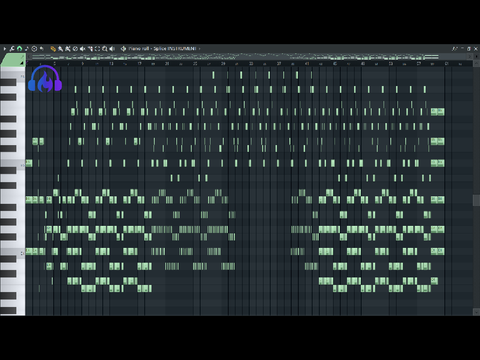Click bar 49 on the timeline ruler

363,63
